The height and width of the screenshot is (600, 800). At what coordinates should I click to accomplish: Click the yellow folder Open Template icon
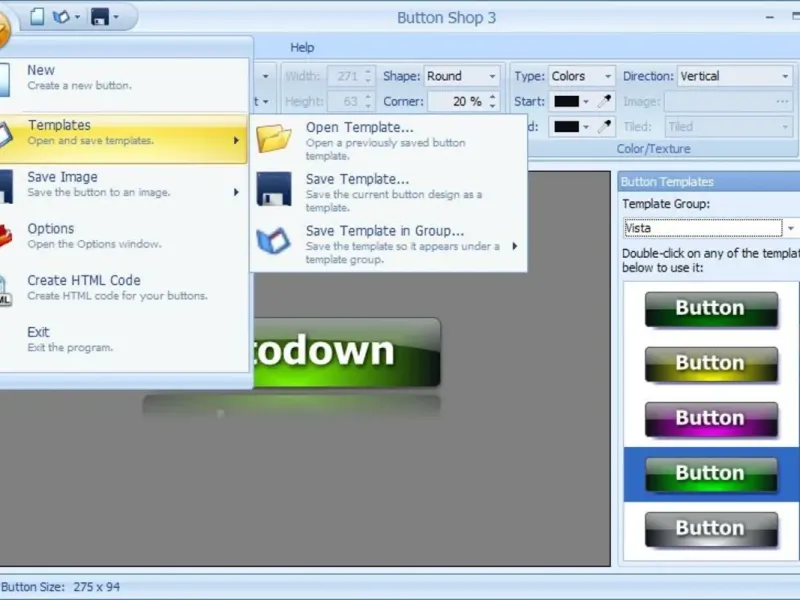click(274, 138)
